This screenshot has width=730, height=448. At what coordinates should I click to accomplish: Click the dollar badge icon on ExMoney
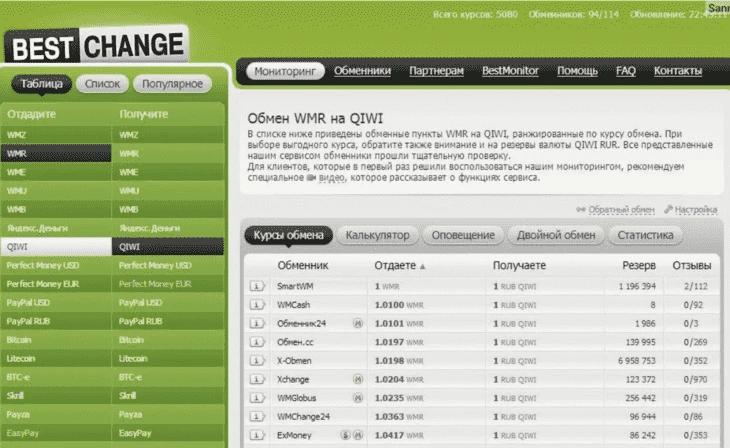345,435
